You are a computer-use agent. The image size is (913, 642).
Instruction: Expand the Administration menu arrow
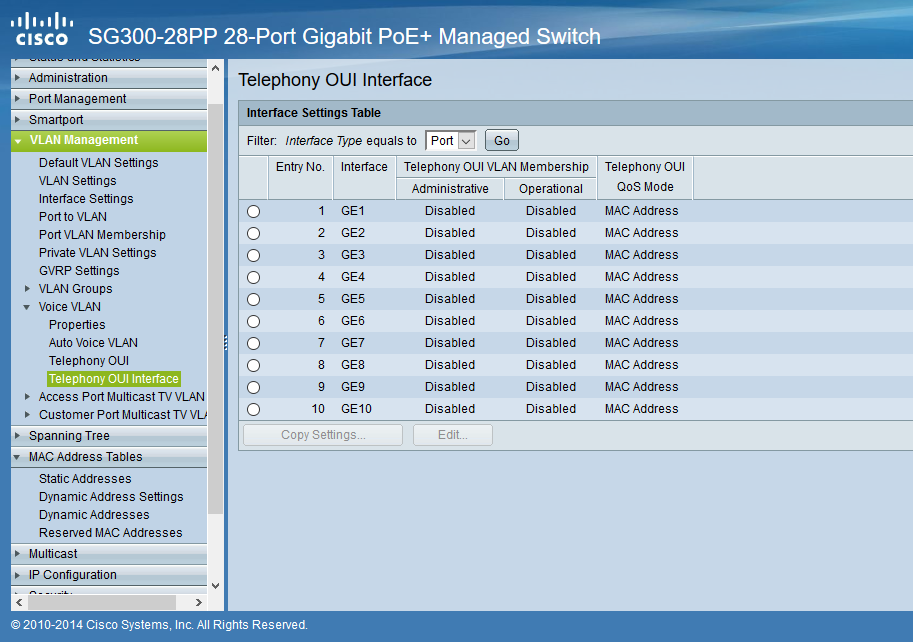click(x=17, y=77)
